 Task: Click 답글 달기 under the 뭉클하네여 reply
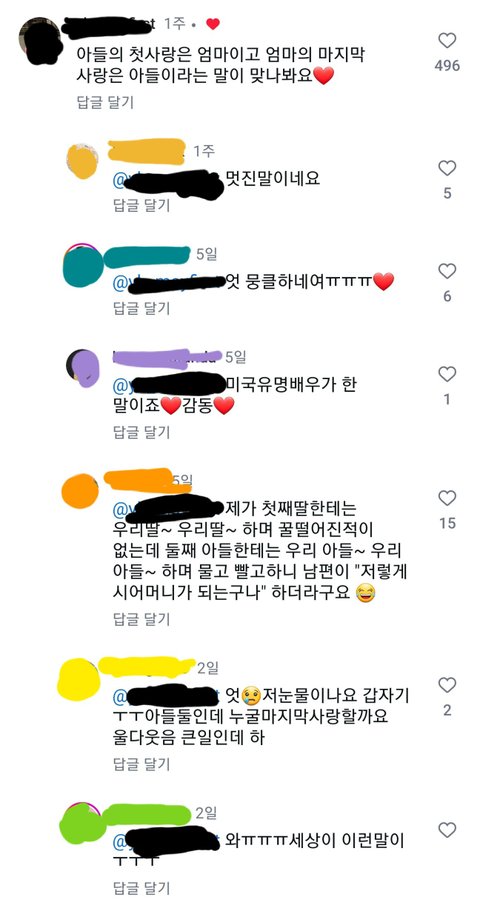coord(141,308)
